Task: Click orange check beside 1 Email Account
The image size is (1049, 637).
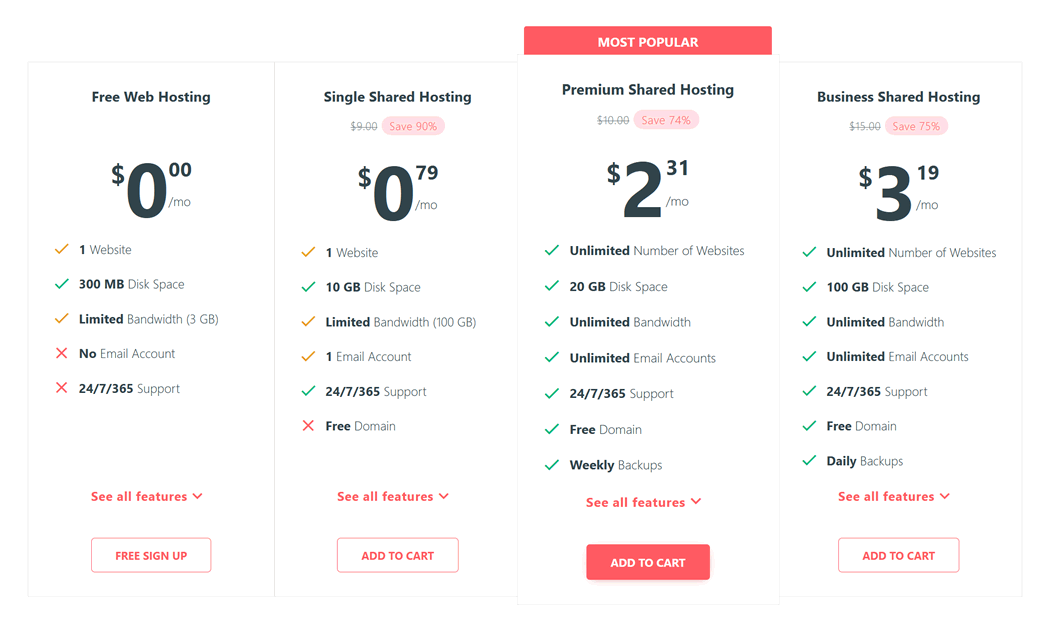Action: pos(308,357)
